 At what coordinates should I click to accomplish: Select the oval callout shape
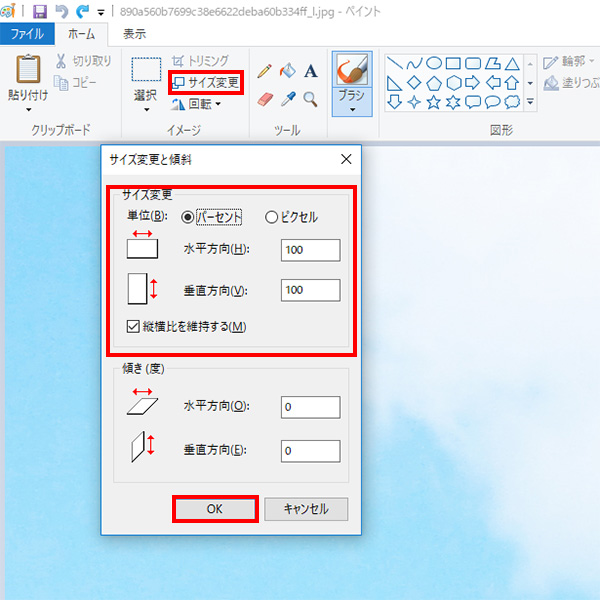click(x=492, y=102)
